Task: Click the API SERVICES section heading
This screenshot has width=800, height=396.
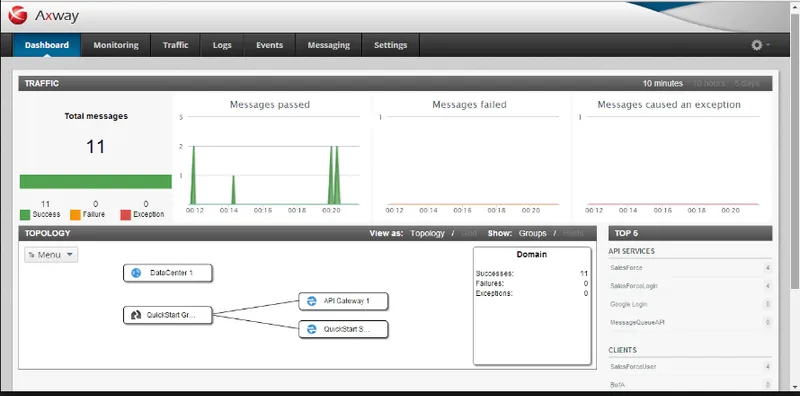Action: coord(632,251)
